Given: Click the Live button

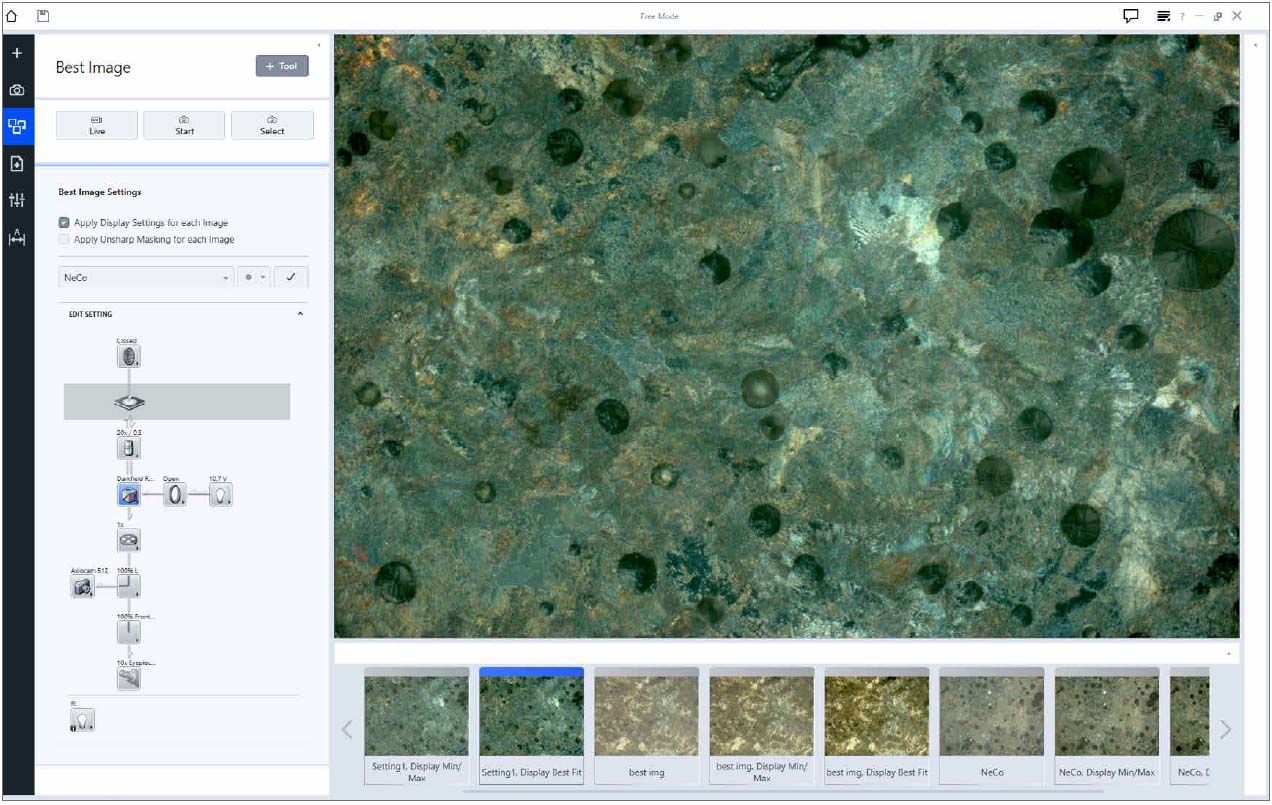Looking at the screenshot, I should point(97,125).
